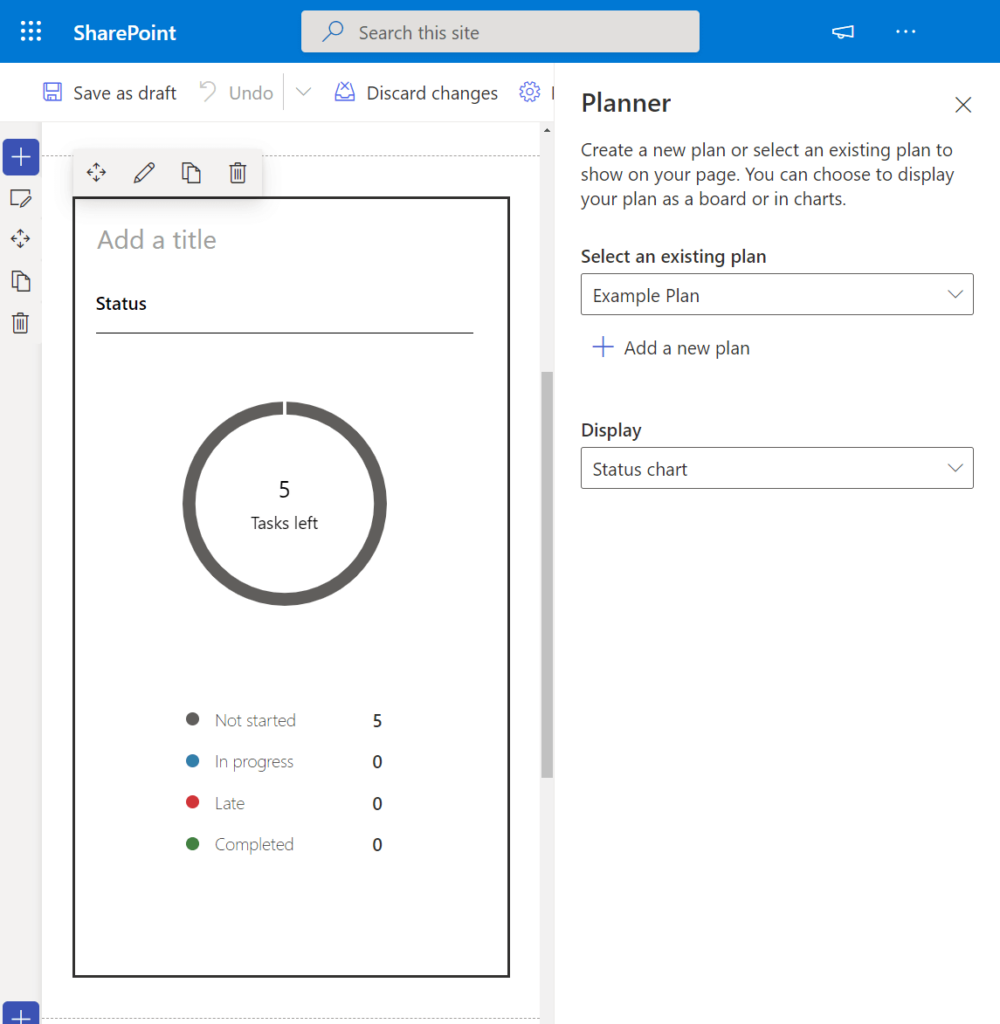Viewport: 1000px width, 1024px height.
Task: Open the Display Status chart dropdown
Action: [777, 468]
